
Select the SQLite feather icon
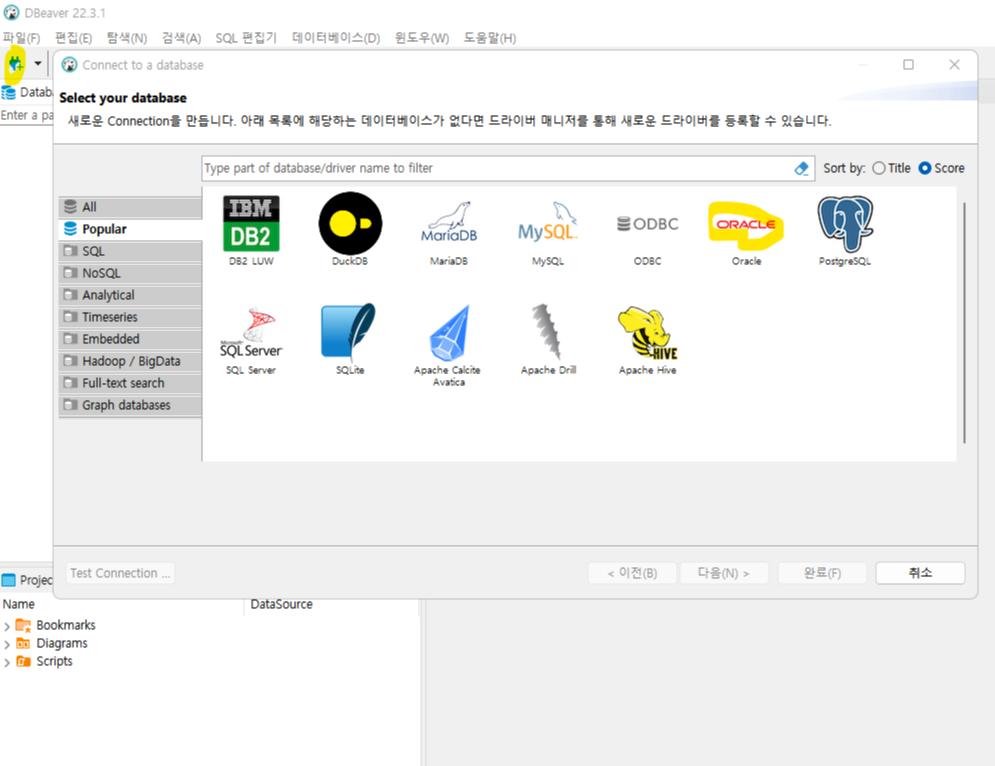point(348,331)
